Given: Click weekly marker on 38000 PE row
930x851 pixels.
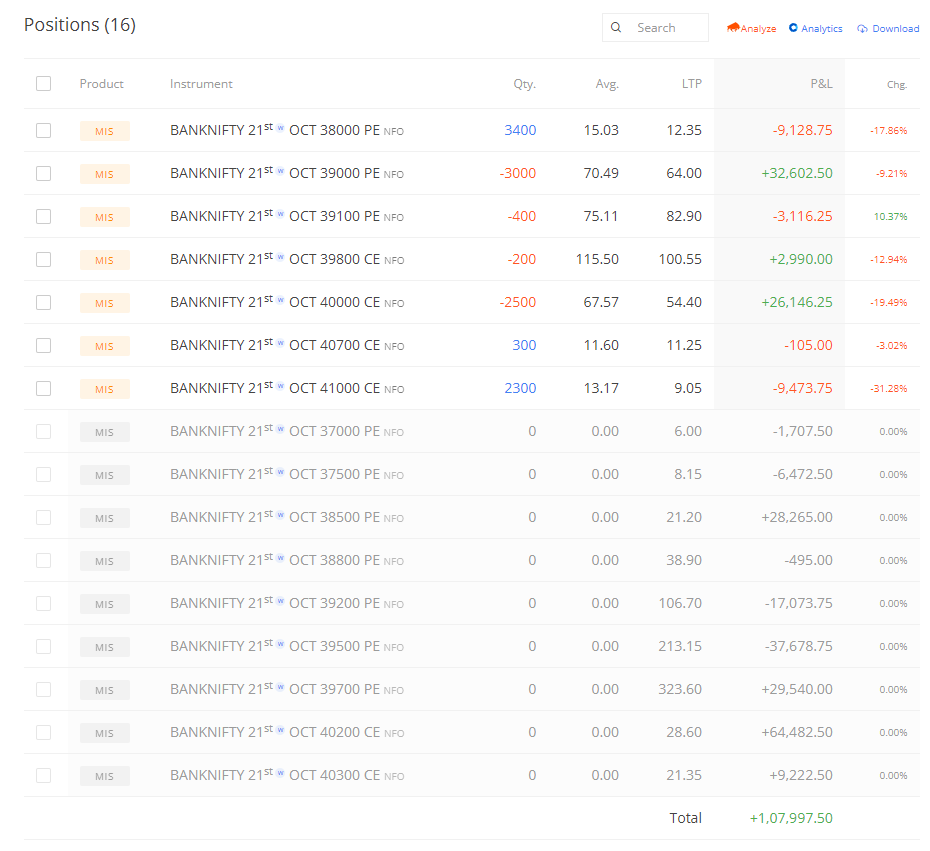Looking at the screenshot, I should [281, 128].
